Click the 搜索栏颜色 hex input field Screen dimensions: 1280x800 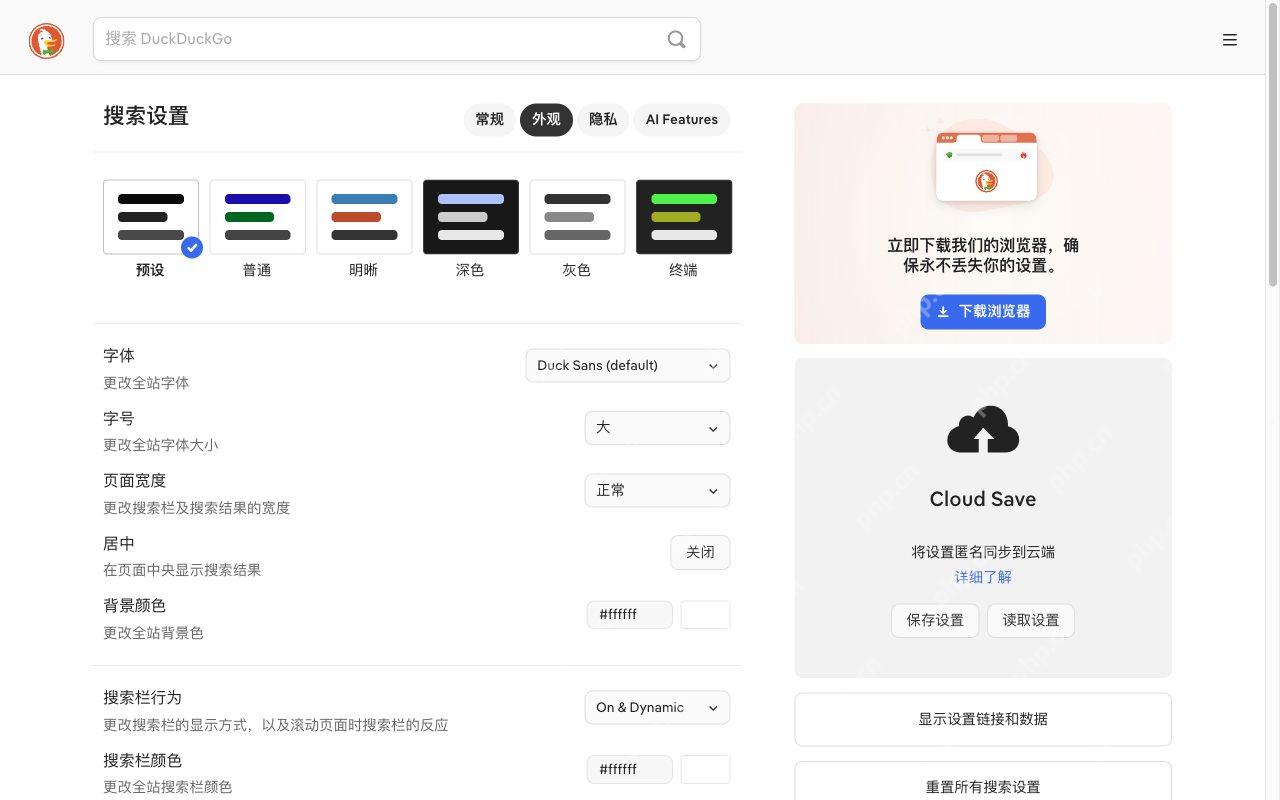coord(630,770)
